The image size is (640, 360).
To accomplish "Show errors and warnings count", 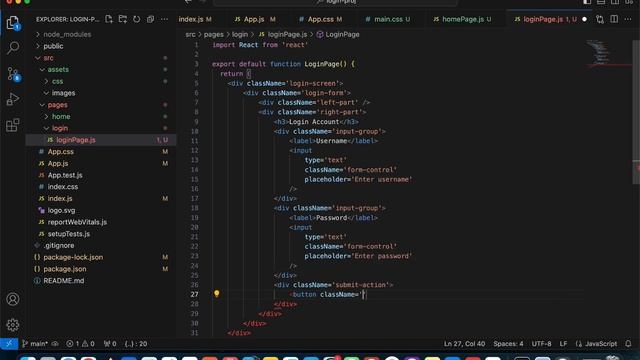I will point(80,344).
